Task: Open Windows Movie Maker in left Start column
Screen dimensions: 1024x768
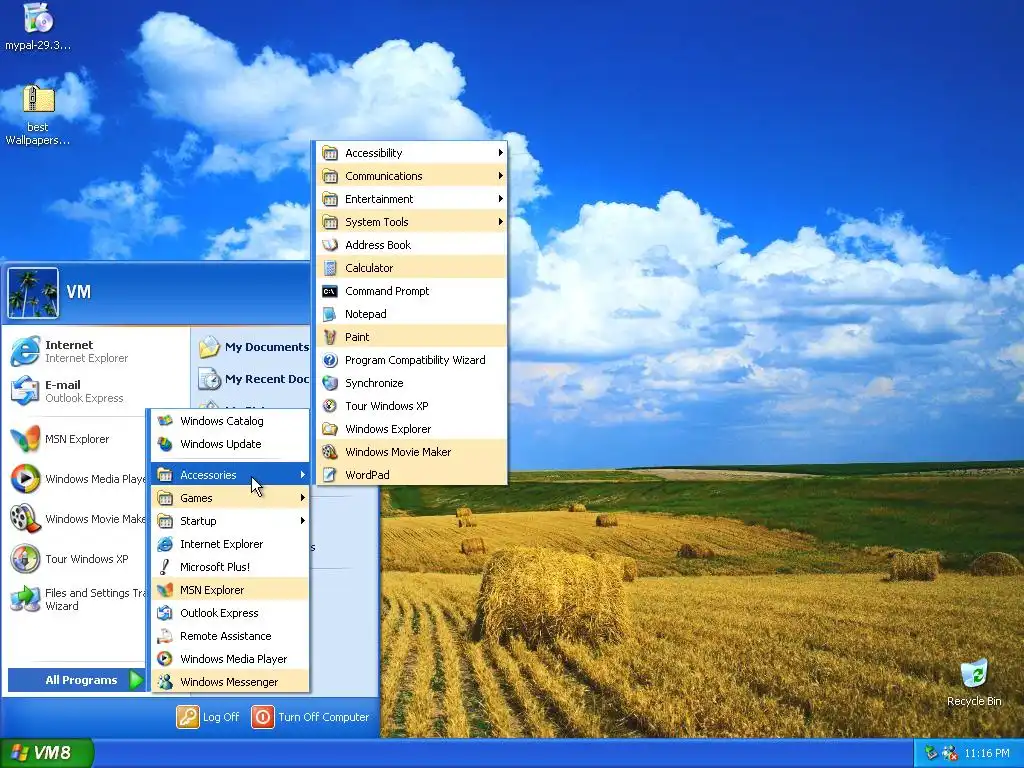Action: [x=77, y=519]
